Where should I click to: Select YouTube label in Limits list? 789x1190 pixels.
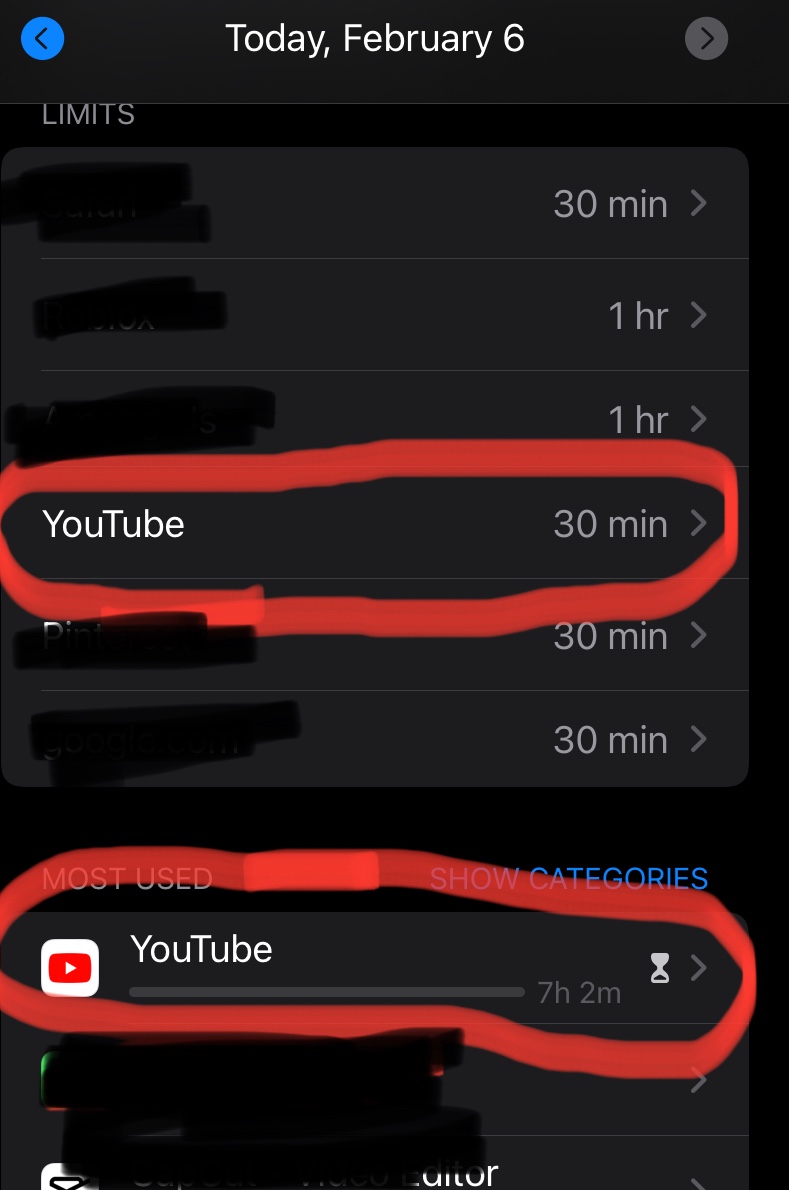[113, 524]
